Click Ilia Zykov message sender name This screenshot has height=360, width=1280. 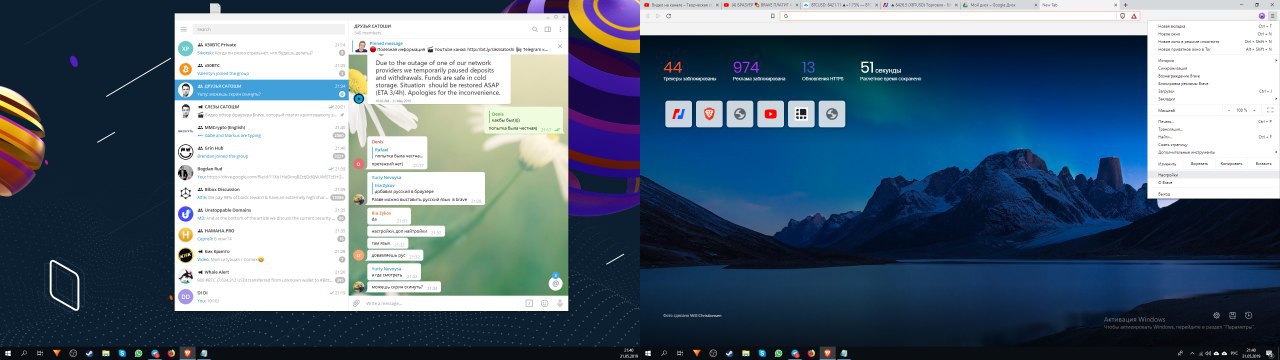(x=382, y=212)
